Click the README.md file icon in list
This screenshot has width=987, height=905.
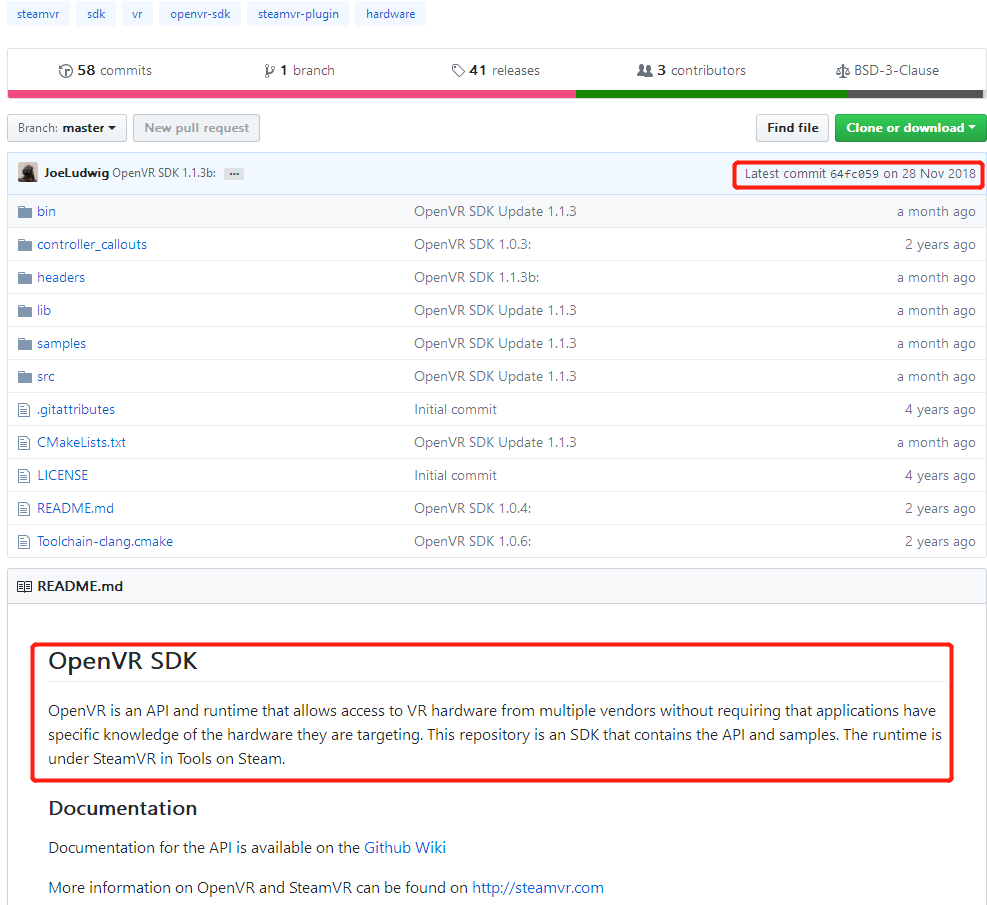coord(24,509)
